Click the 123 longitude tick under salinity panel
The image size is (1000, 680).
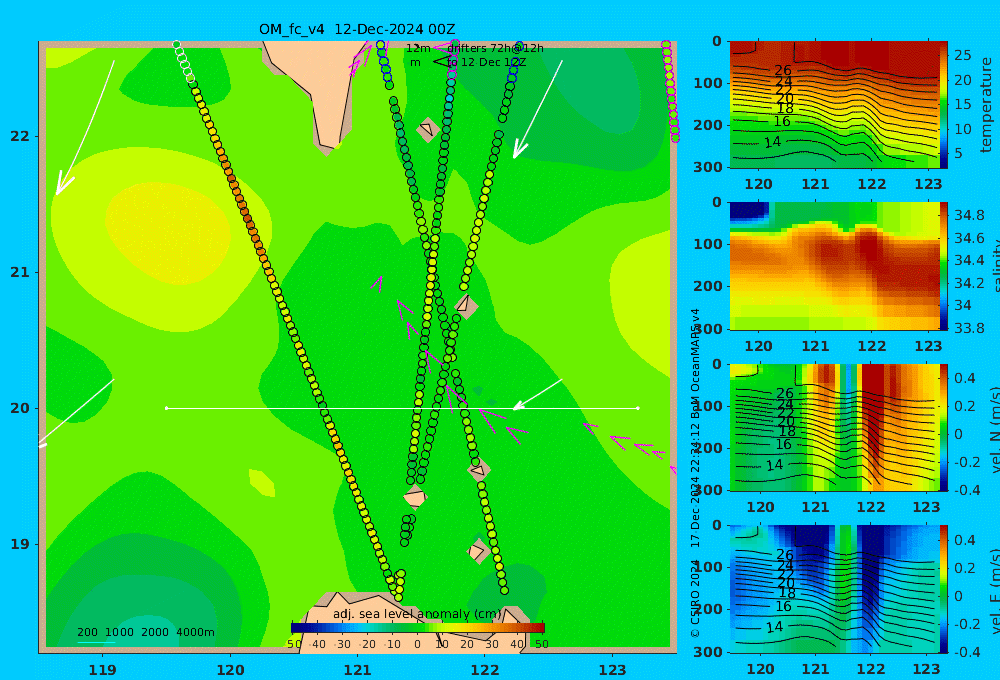tap(928, 346)
